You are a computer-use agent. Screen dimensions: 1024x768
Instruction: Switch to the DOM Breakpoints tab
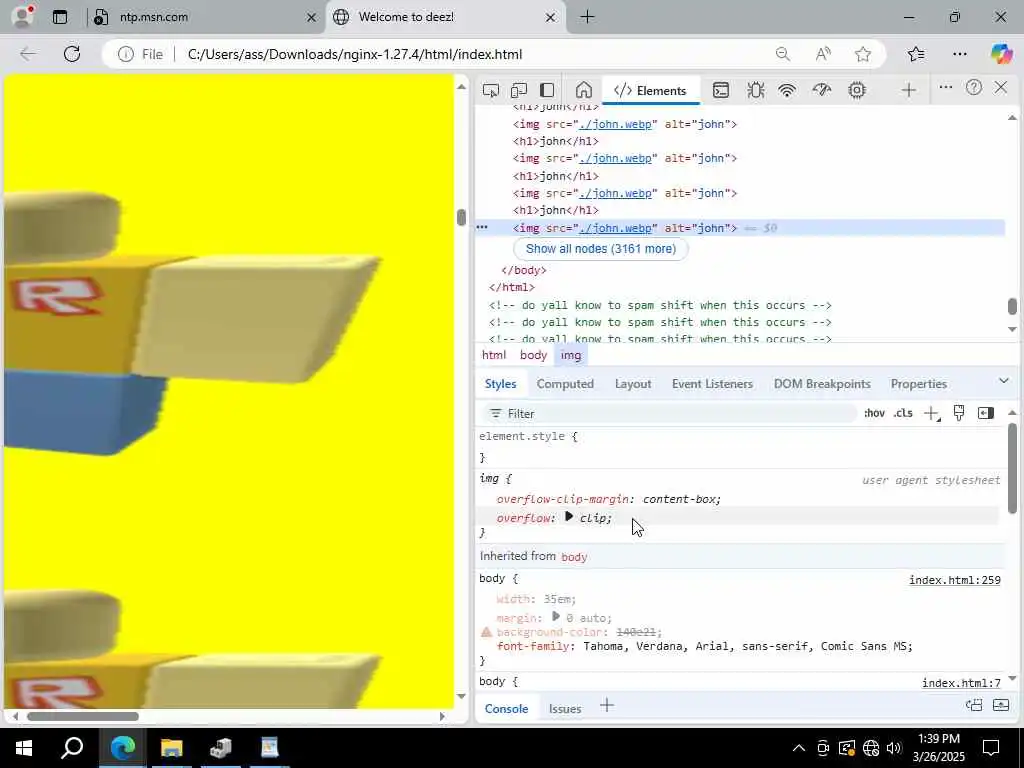pyautogui.click(x=822, y=384)
